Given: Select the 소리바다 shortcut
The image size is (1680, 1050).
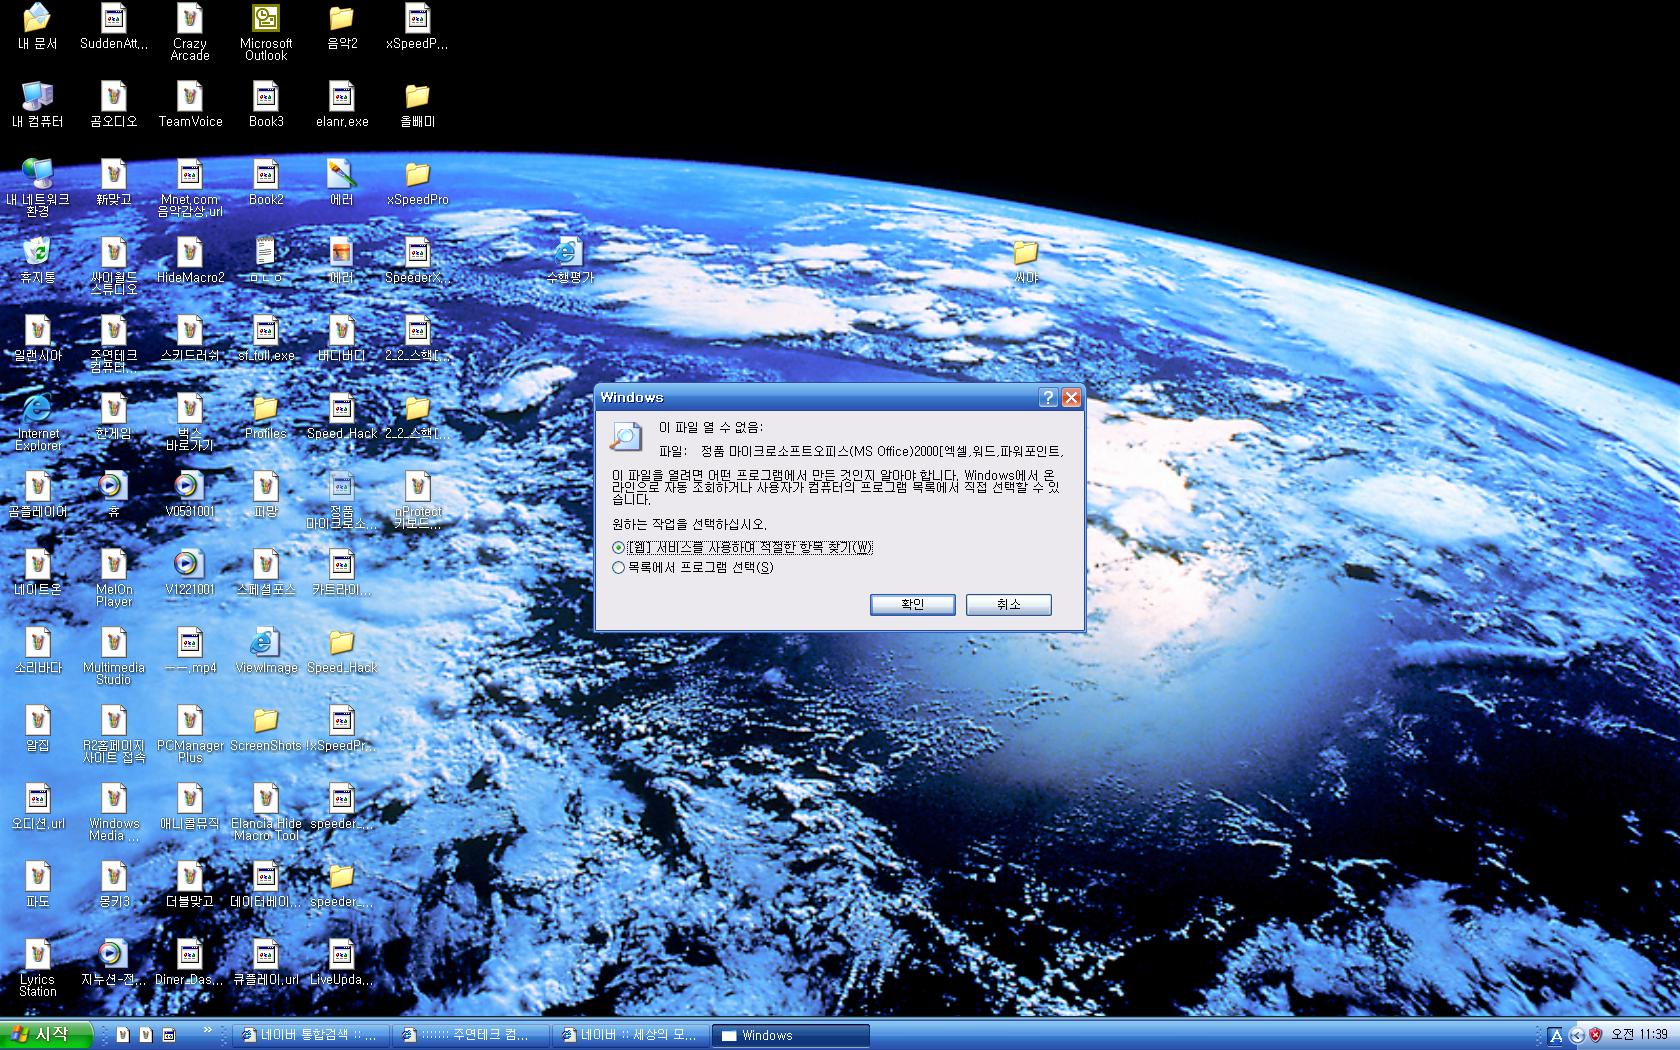Looking at the screenshot, I should coord(37,651).
